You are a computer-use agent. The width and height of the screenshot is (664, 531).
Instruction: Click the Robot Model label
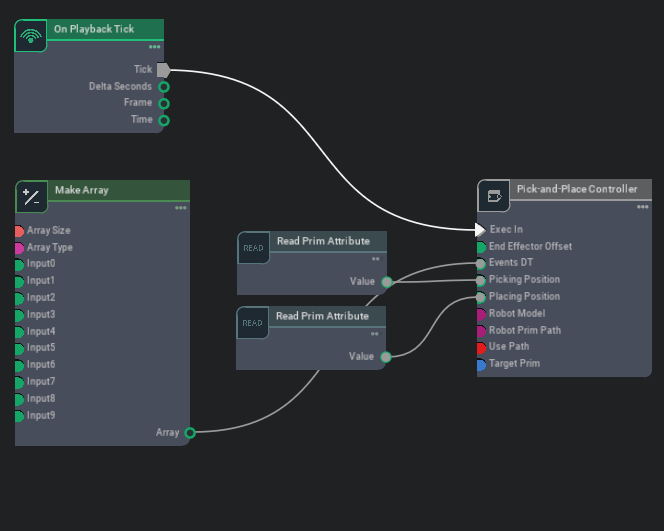[x=517, y=313]
